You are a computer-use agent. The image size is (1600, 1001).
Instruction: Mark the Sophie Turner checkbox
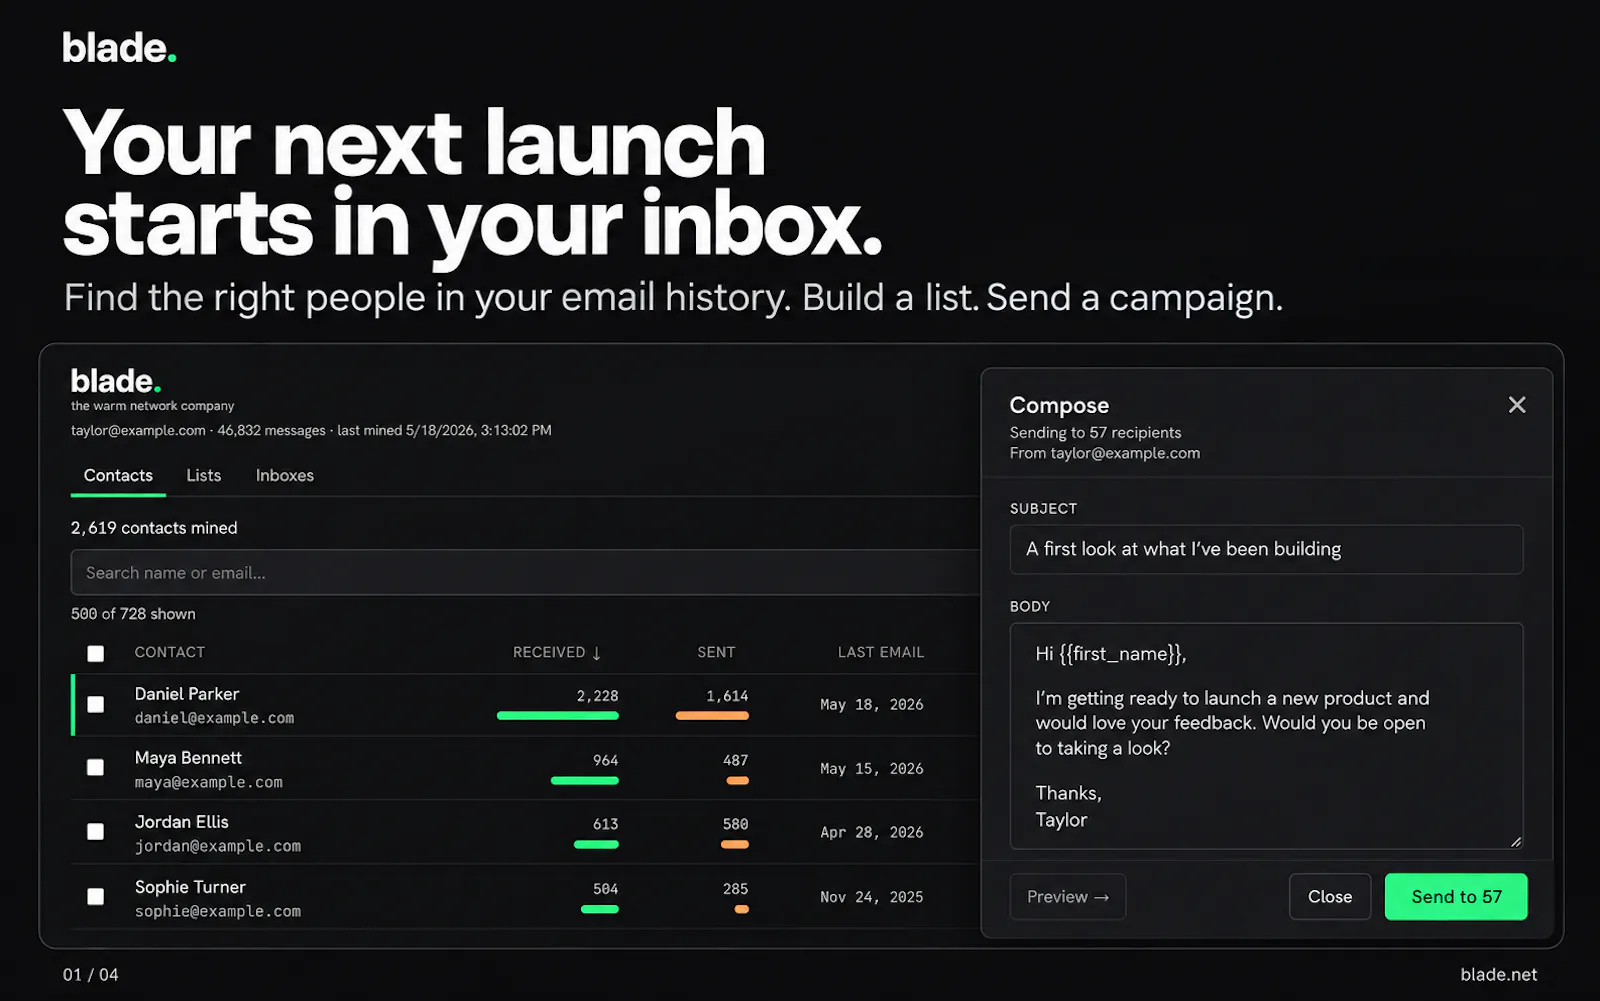click(96, 897)
